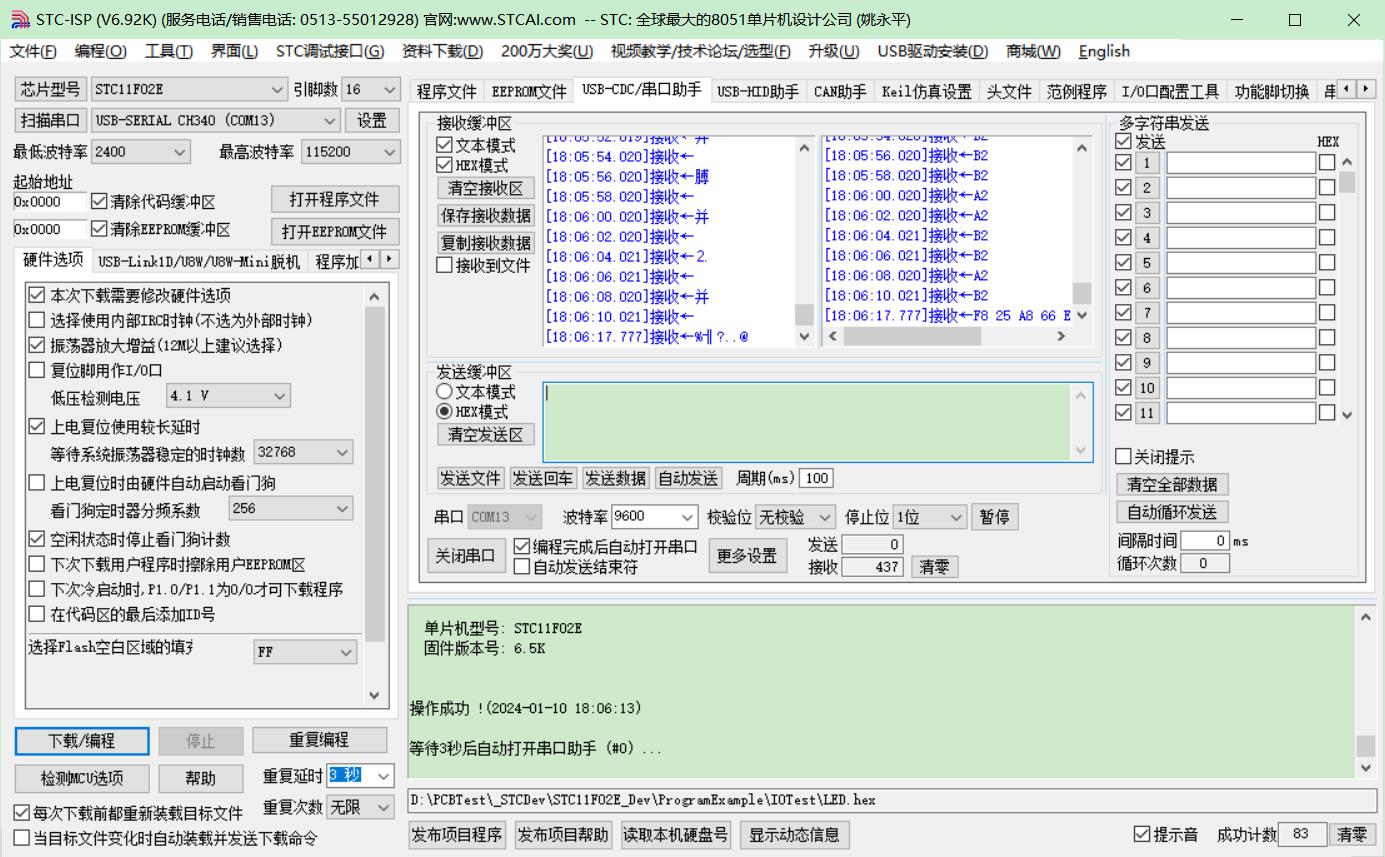Click 更多设置 button
Viewport: 1385px width, 857px height.
tap(746, 556)
